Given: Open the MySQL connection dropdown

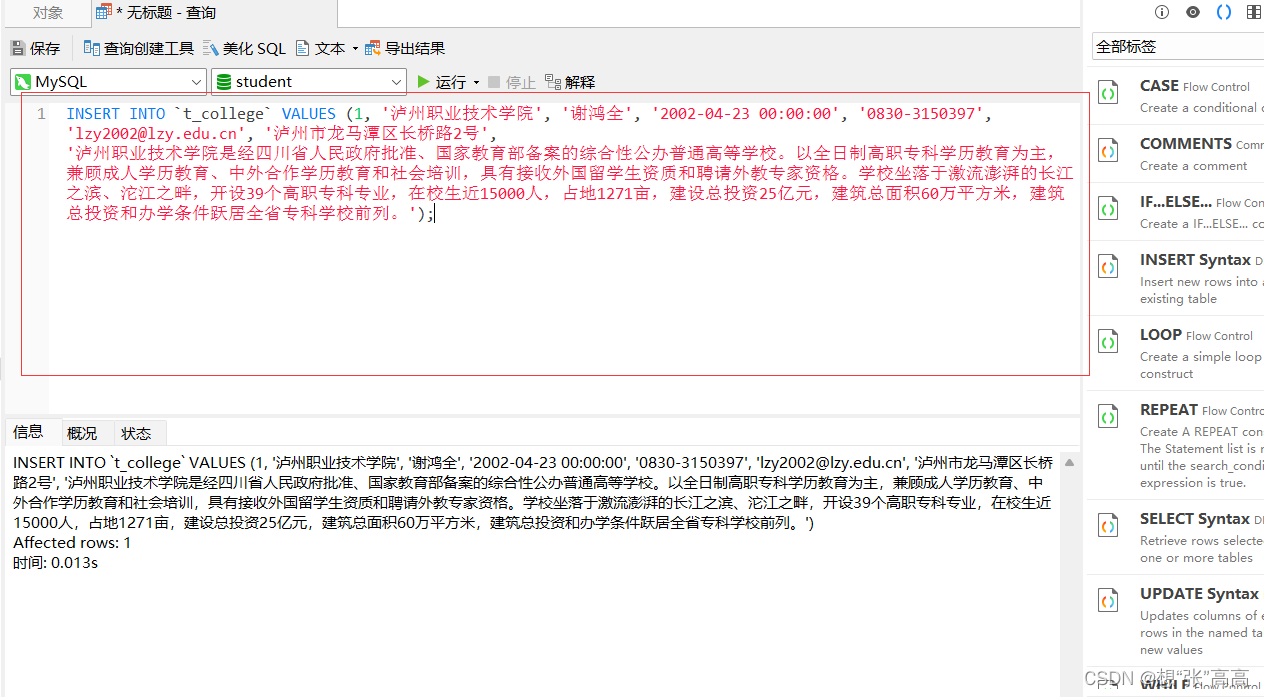Looking at the screenshot, I should coord(108,81).
